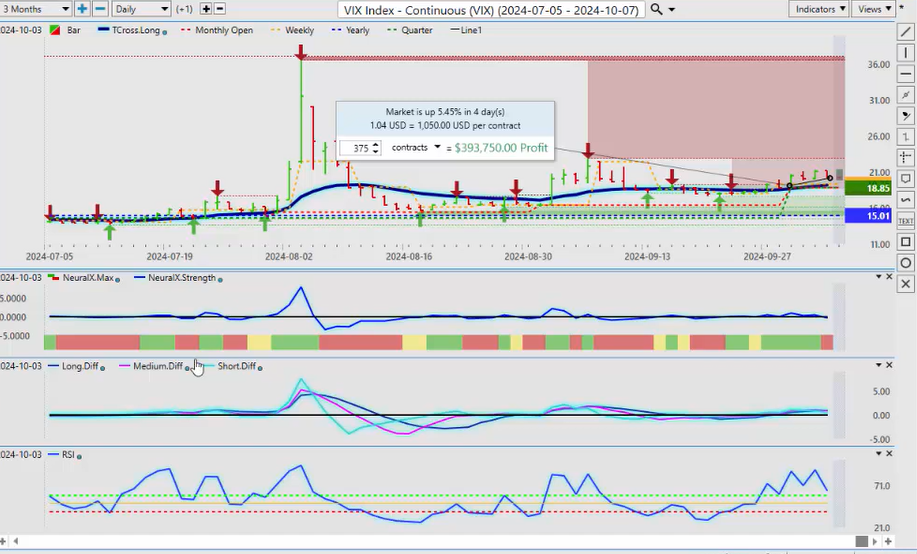Select the crosshair tool
This screenshot has height=554, width=917.
coord(905,157)
